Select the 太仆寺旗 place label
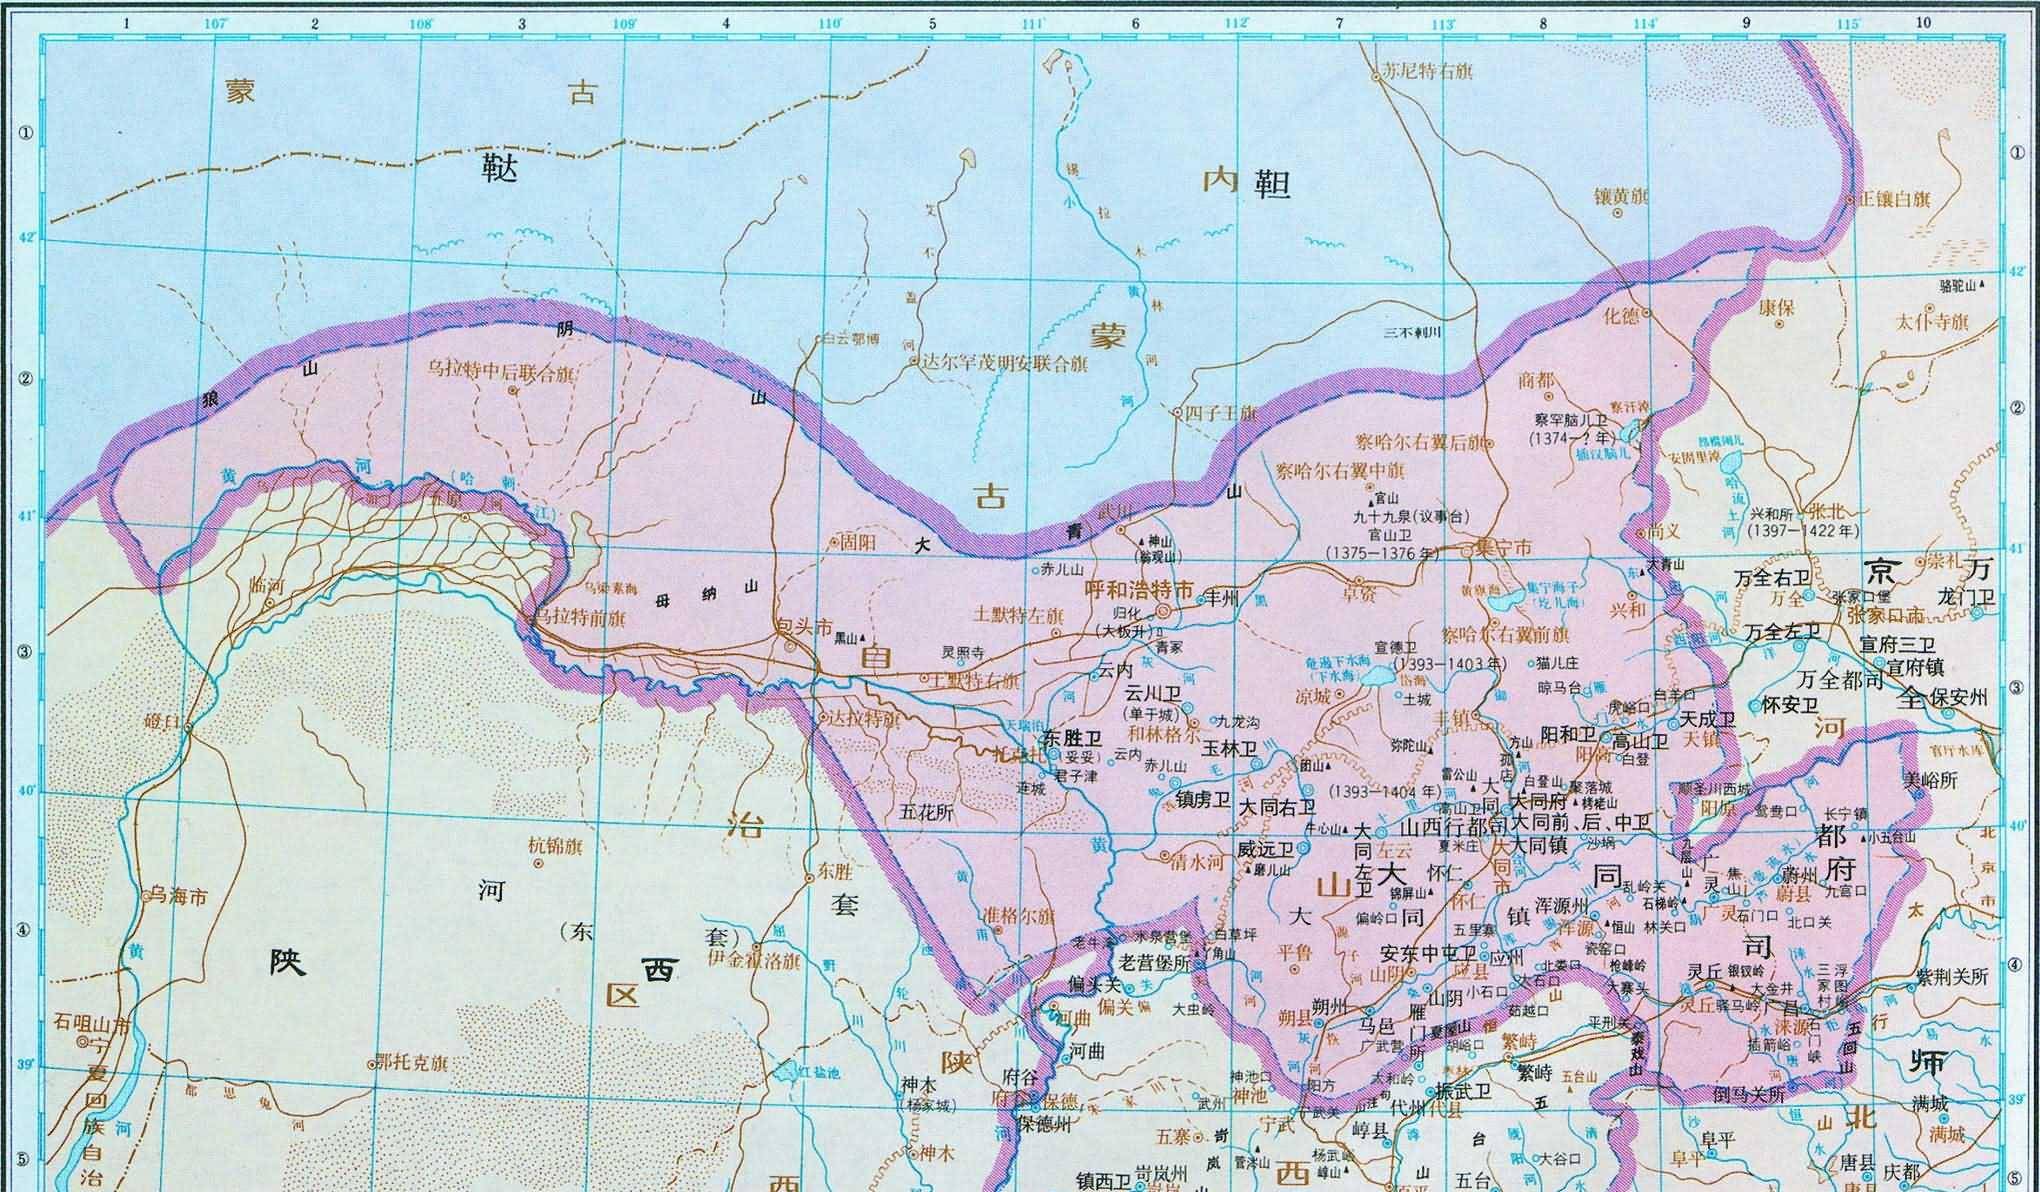This screenshot has width=2040, height=1192. [1932, 322]
